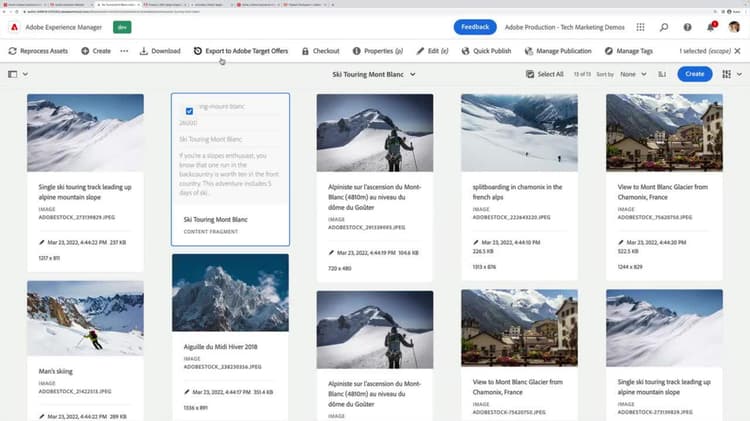Uncheck the Ski Touring Mont Blanc card
750x421 pixels.
pyautogui.click(x=189, y=110)
